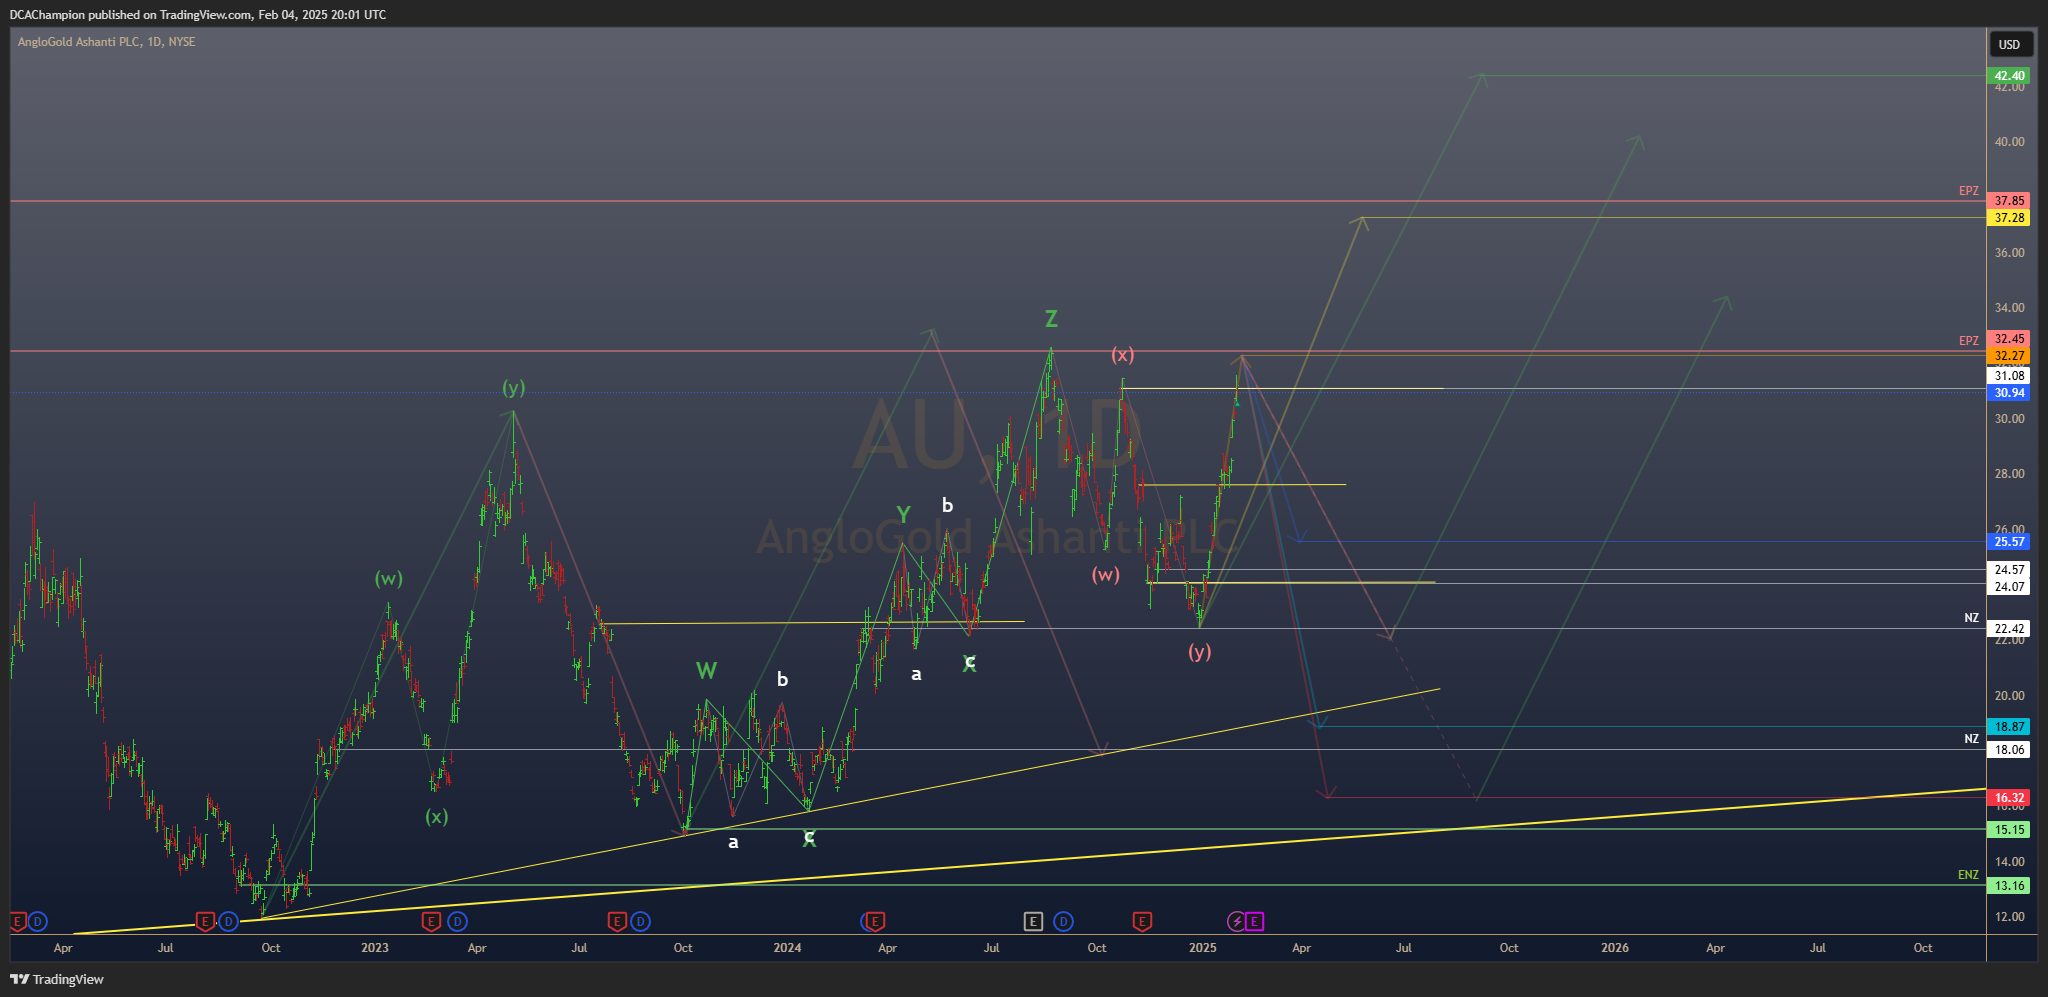The image size is (2048, 997).
Task: Select the cyan 18.87 price label
Action: 2009,727
